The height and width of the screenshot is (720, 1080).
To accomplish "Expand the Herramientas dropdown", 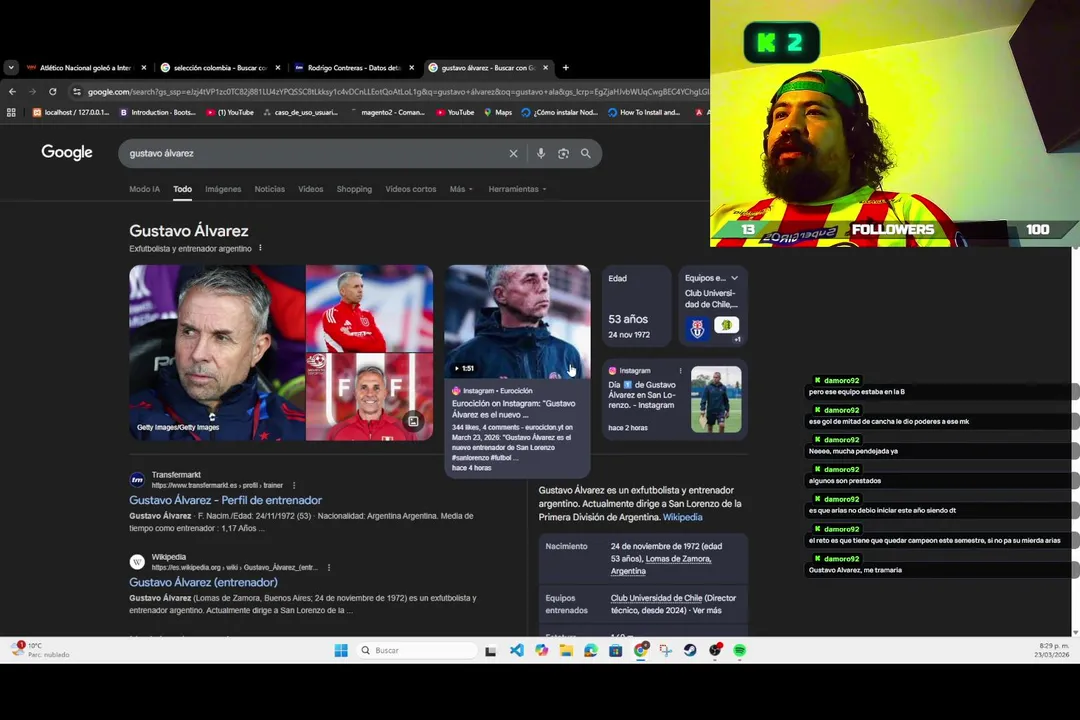I will click(517, 189).
